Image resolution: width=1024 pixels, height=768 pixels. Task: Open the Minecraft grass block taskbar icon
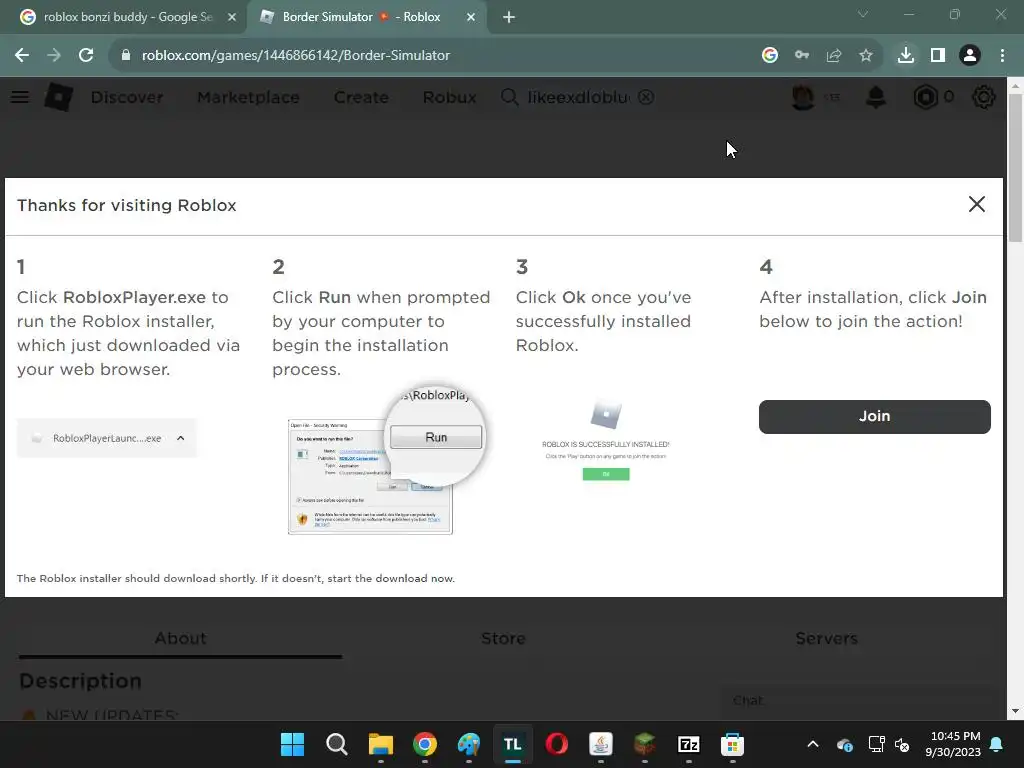pyautogui.click(x=645, y=744)
